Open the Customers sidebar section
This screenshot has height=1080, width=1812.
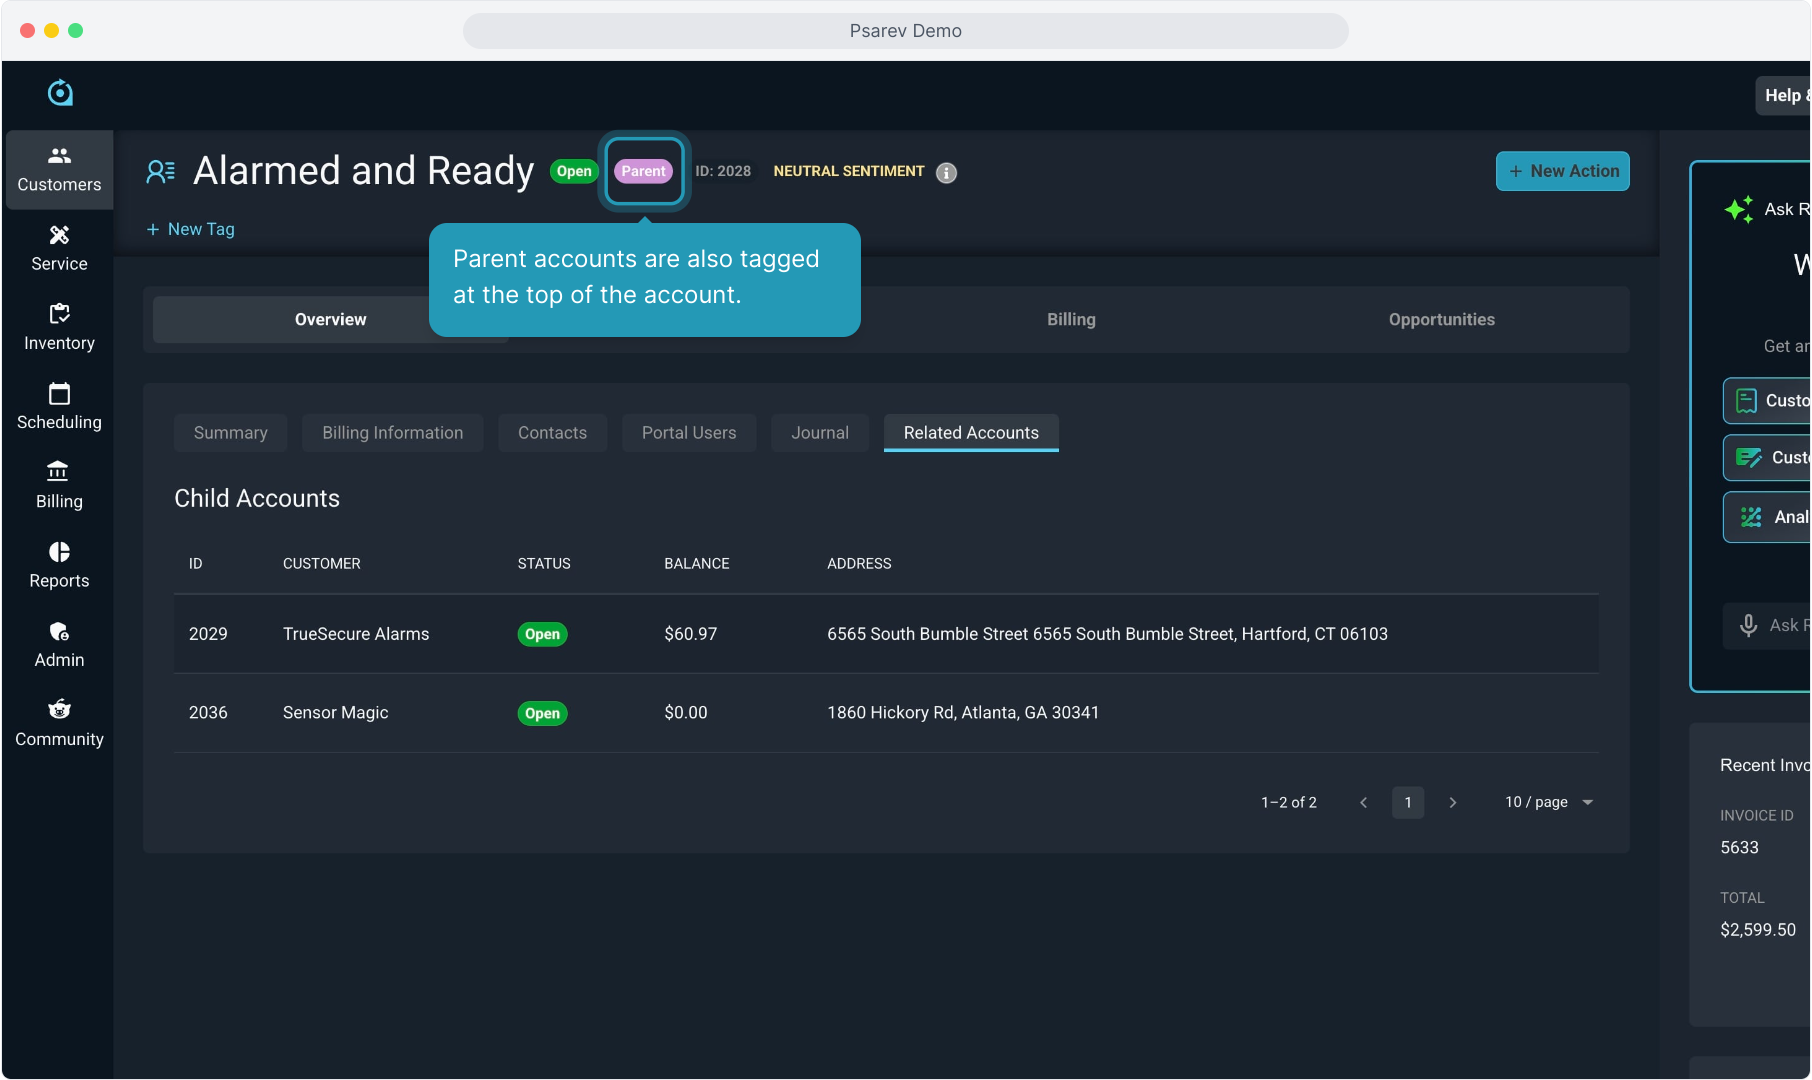59,169
